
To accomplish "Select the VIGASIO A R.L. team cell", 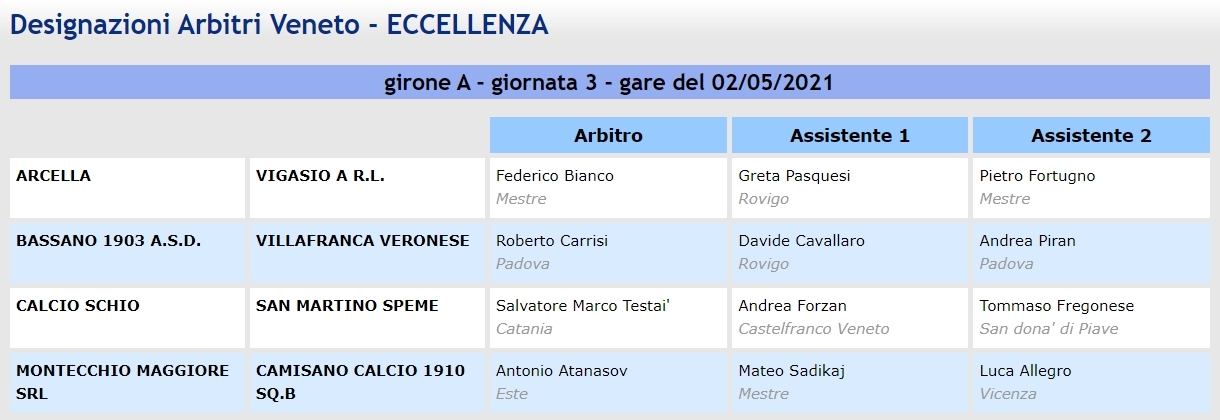I will click(x=367, y=188).
